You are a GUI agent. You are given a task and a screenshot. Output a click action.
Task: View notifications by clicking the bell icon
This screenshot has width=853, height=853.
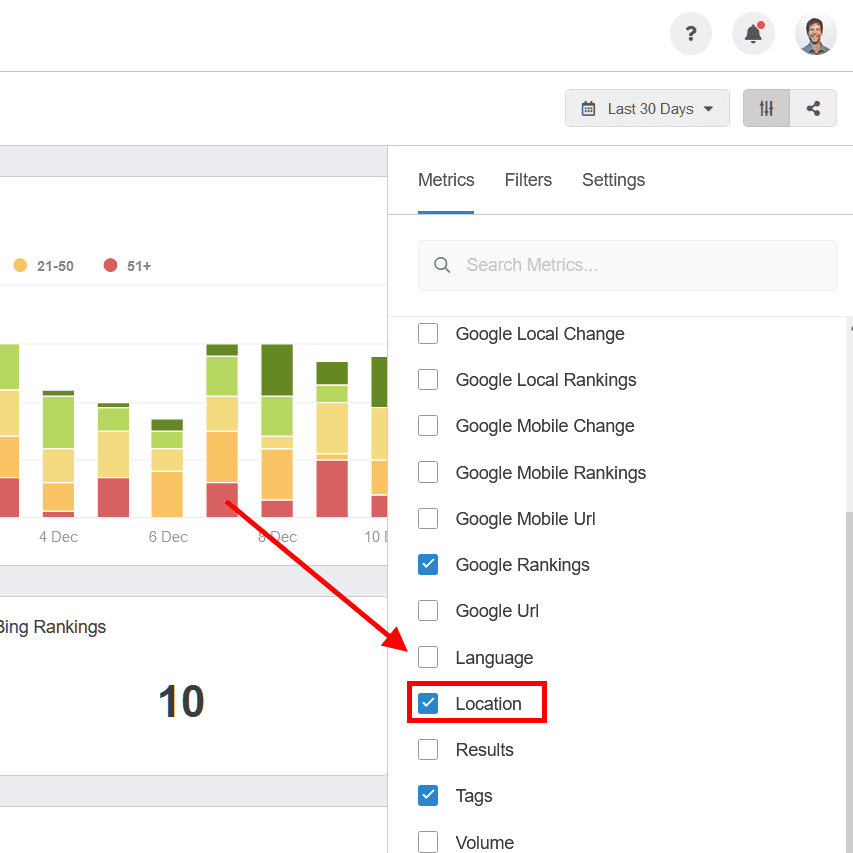coord(752,33)
